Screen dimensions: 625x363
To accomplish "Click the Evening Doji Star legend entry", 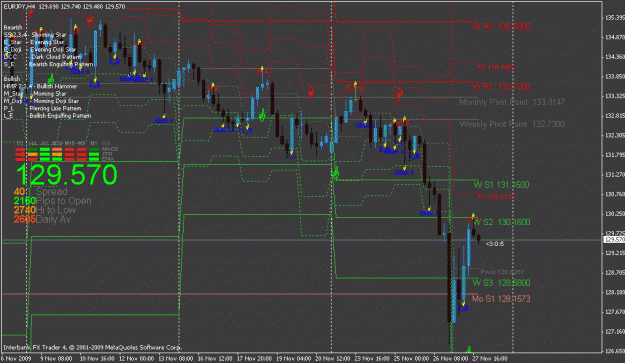I will pyautogui.click(x=53, y=50).
